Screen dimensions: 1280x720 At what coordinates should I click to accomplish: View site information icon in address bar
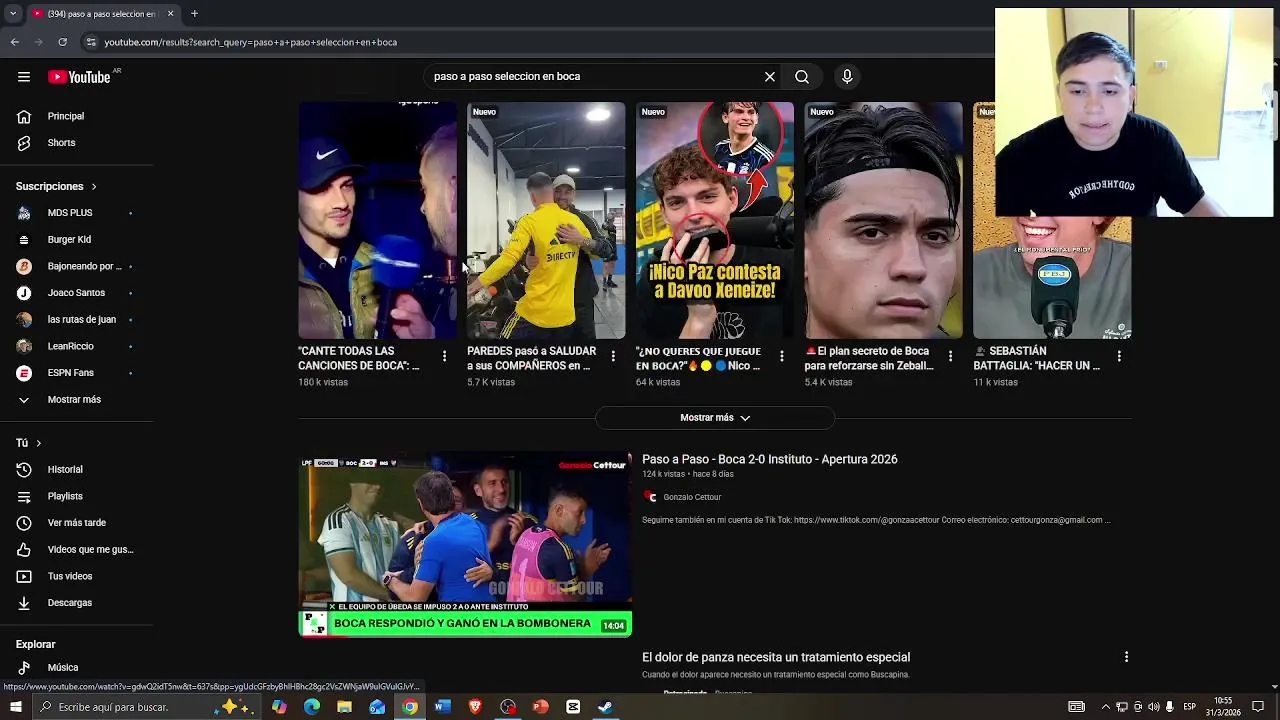coord(91,42)
